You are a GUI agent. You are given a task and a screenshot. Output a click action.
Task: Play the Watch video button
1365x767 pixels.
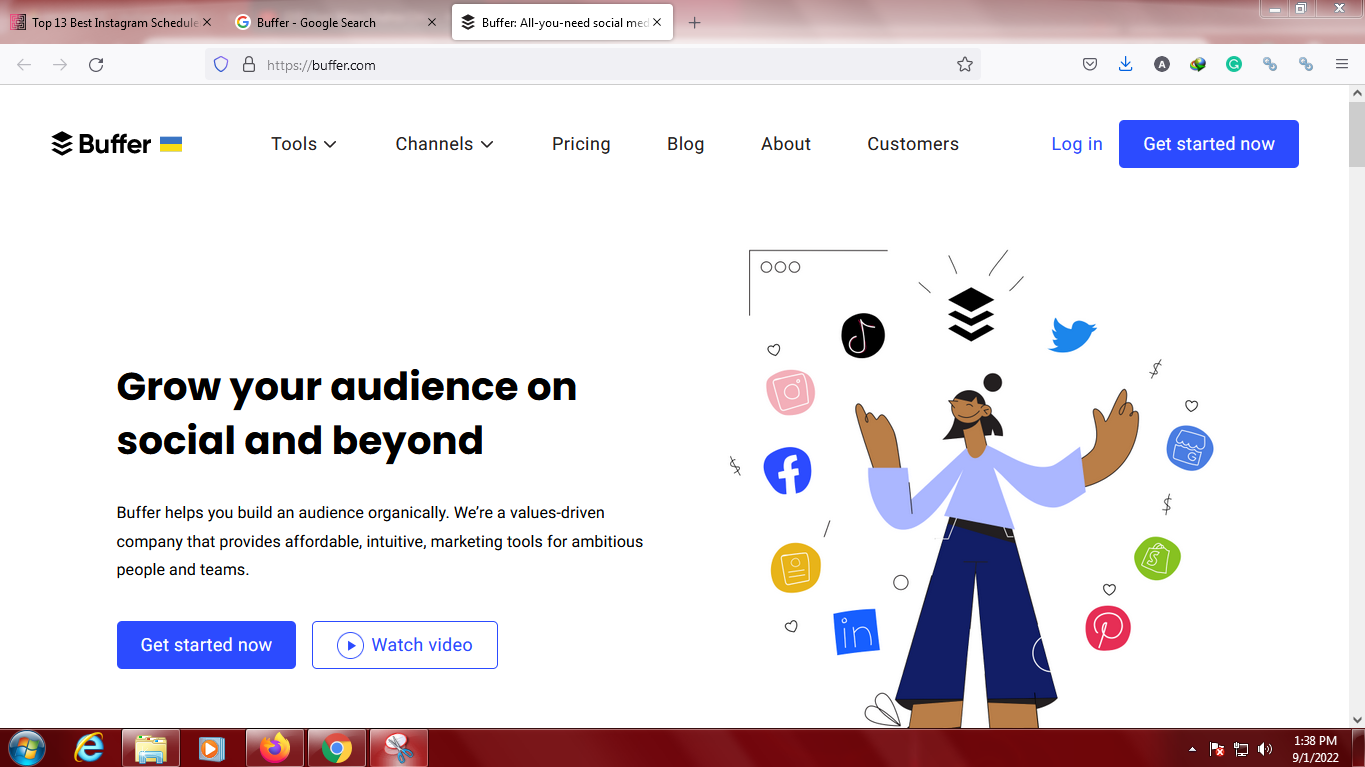405,645
